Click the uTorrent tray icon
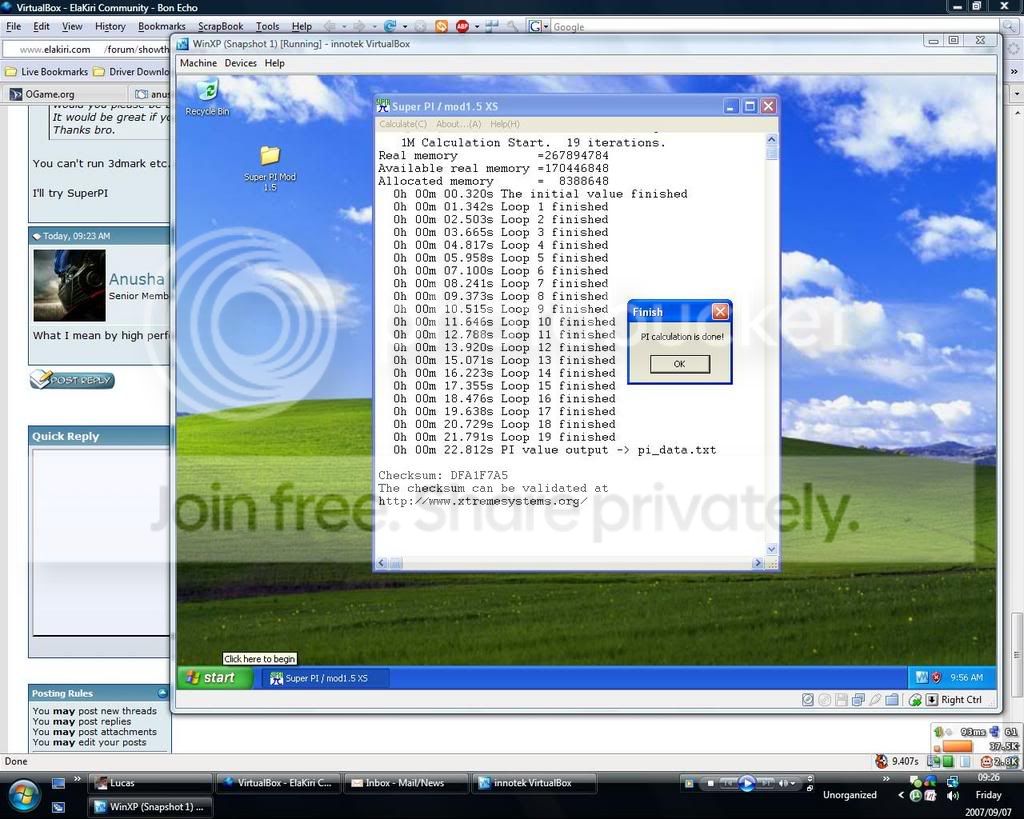Viewport: 1024px width, 819px height. (915, 795)
